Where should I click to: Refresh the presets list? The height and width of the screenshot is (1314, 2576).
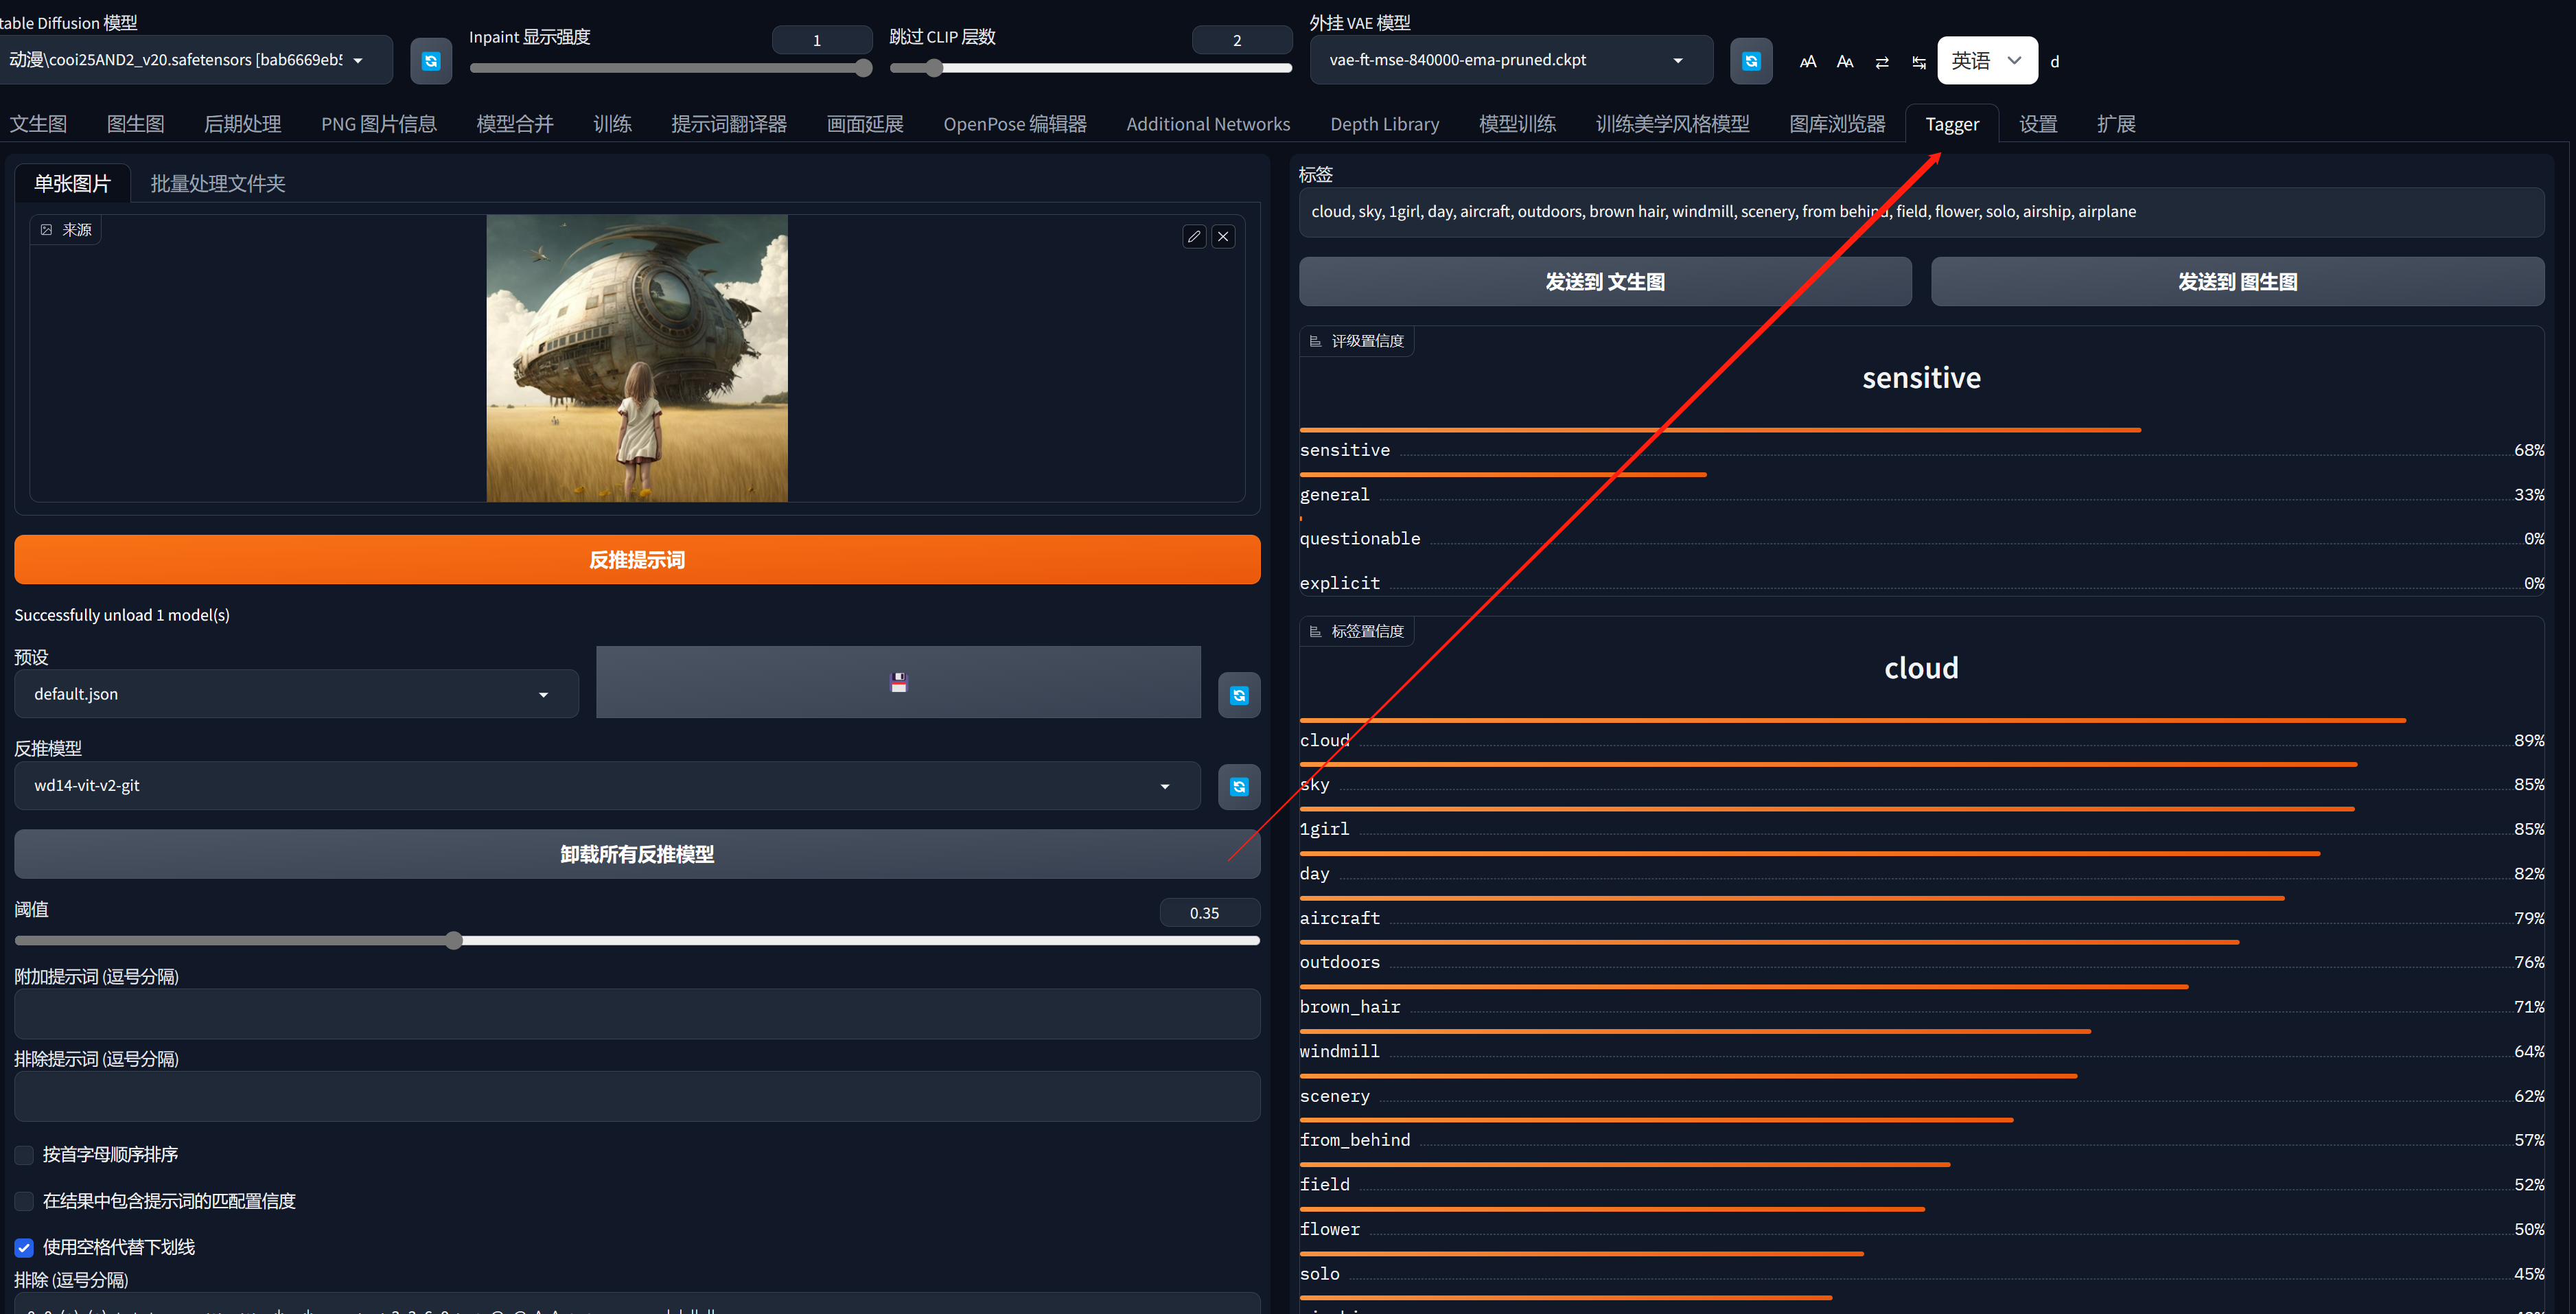click(1239, 695)
